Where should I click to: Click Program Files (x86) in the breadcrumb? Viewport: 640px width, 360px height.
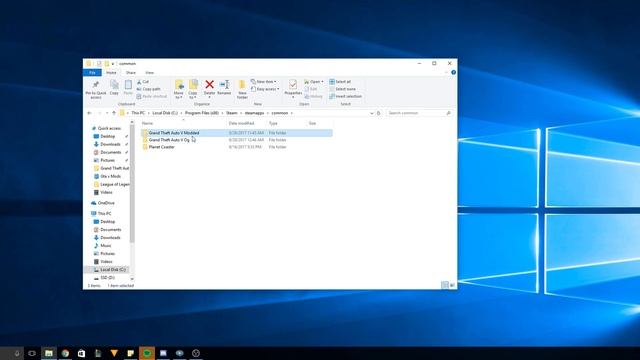tap(202, 113)
